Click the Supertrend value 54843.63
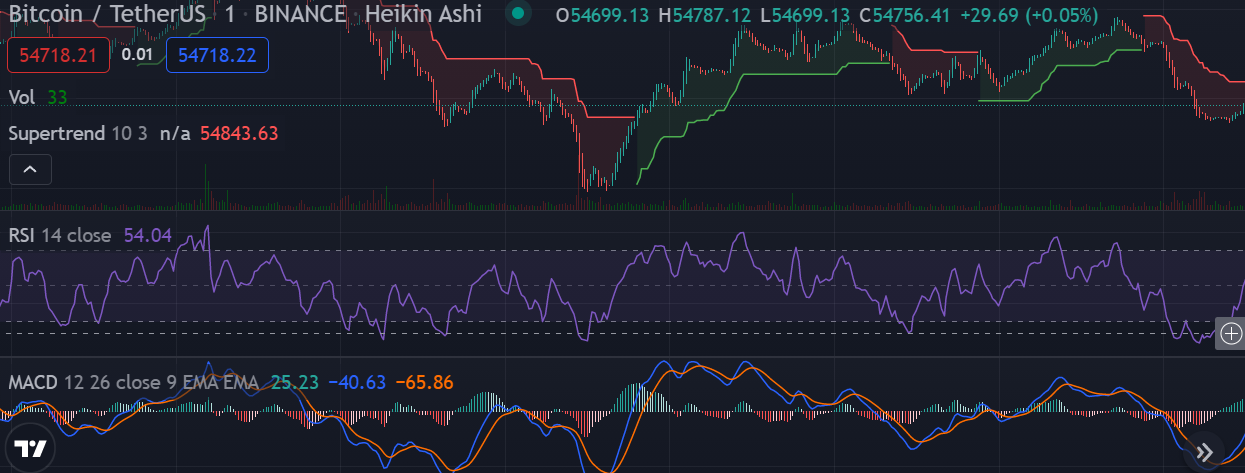 pos(239,133)
